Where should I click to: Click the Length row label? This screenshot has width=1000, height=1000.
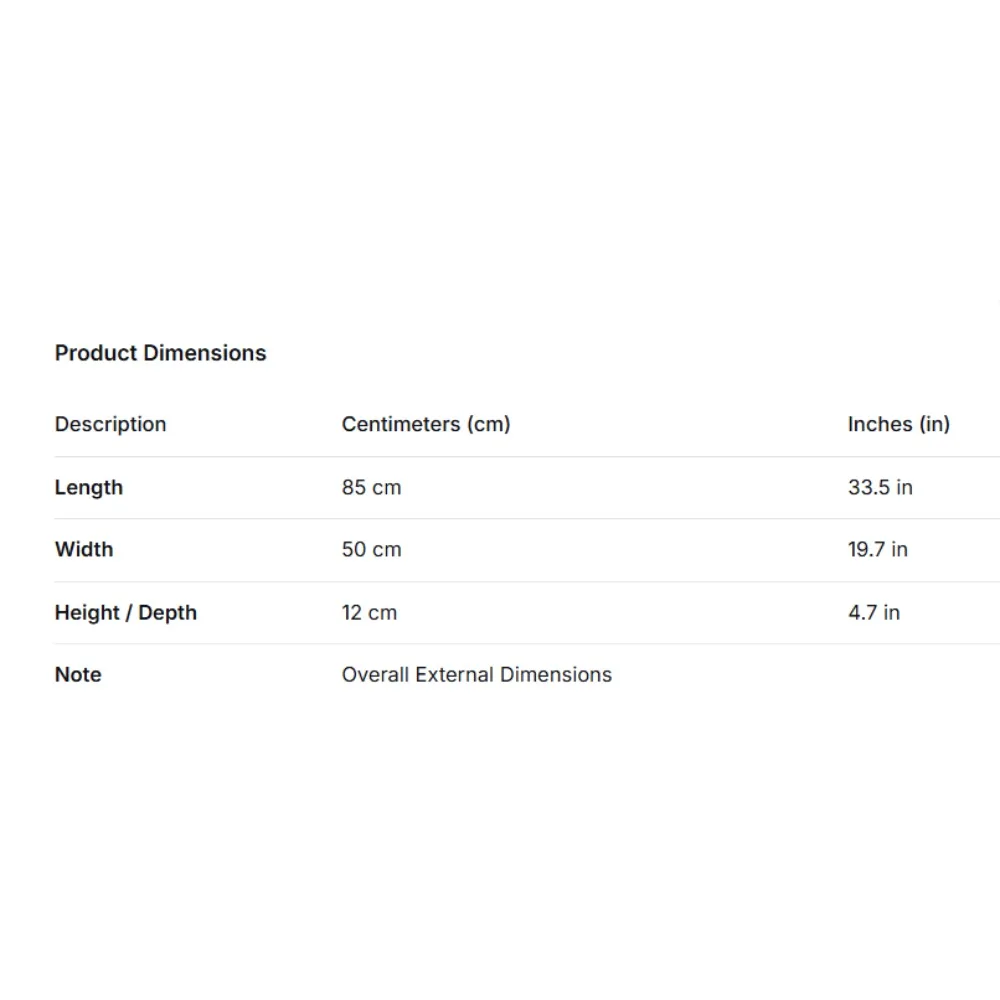[x=89, y=488]
